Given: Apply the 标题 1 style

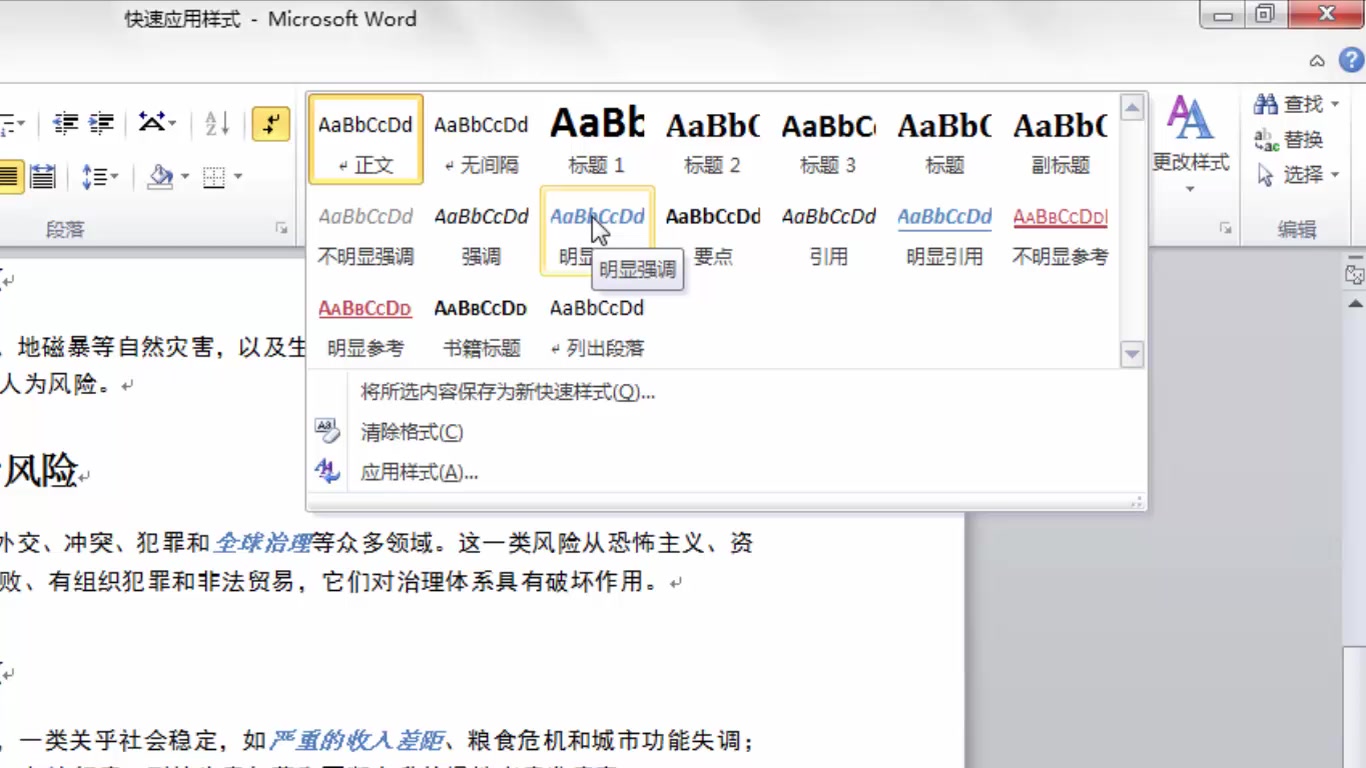Looking at the screenshot, I should [597, 140].
